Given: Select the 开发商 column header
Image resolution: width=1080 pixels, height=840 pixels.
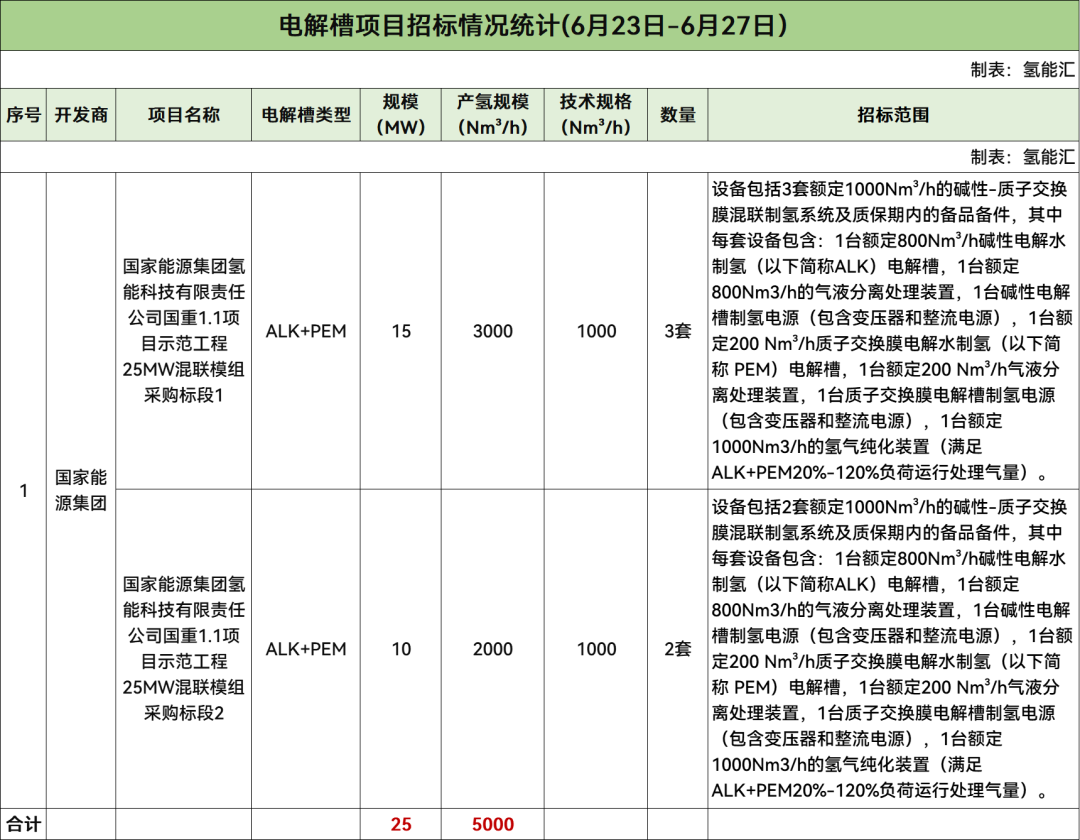Looking at the screenshot, I should tap(81, 115).
